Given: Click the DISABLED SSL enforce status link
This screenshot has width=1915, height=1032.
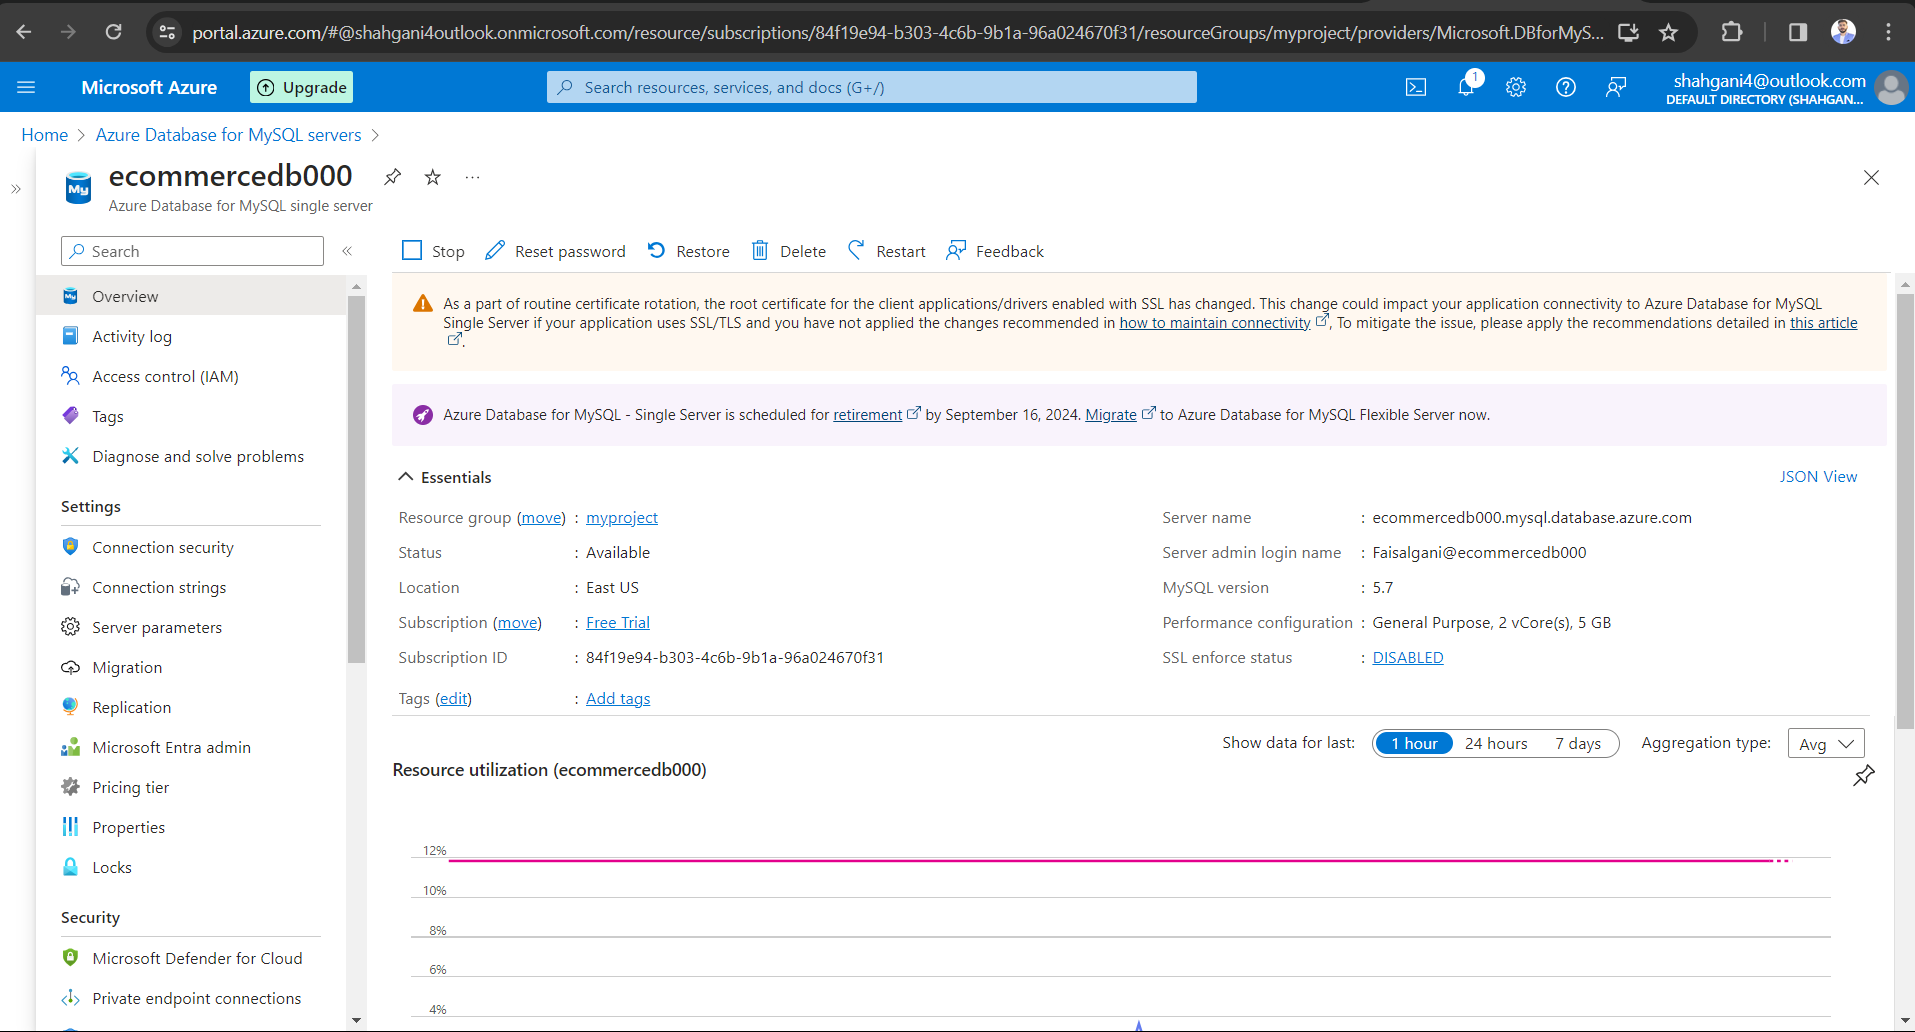Looking at the screenshot, I should coord(1408,657).
